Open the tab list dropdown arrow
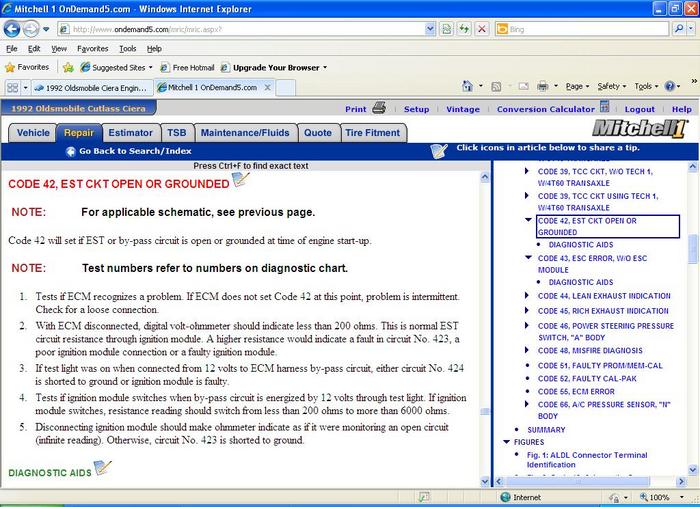Viewport: 700px width, 507px height. pos(25,87)
